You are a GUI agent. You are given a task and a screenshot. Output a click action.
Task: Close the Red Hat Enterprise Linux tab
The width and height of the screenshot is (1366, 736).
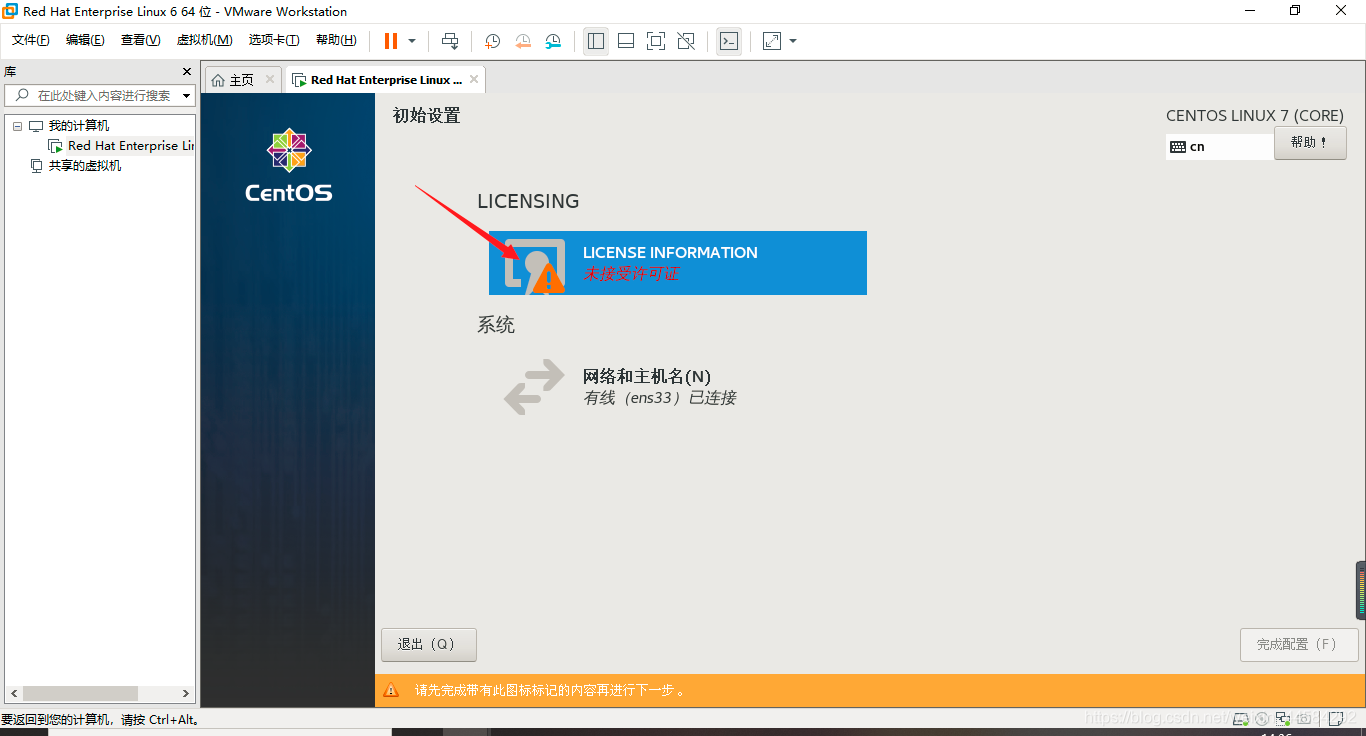pos(474,80)
